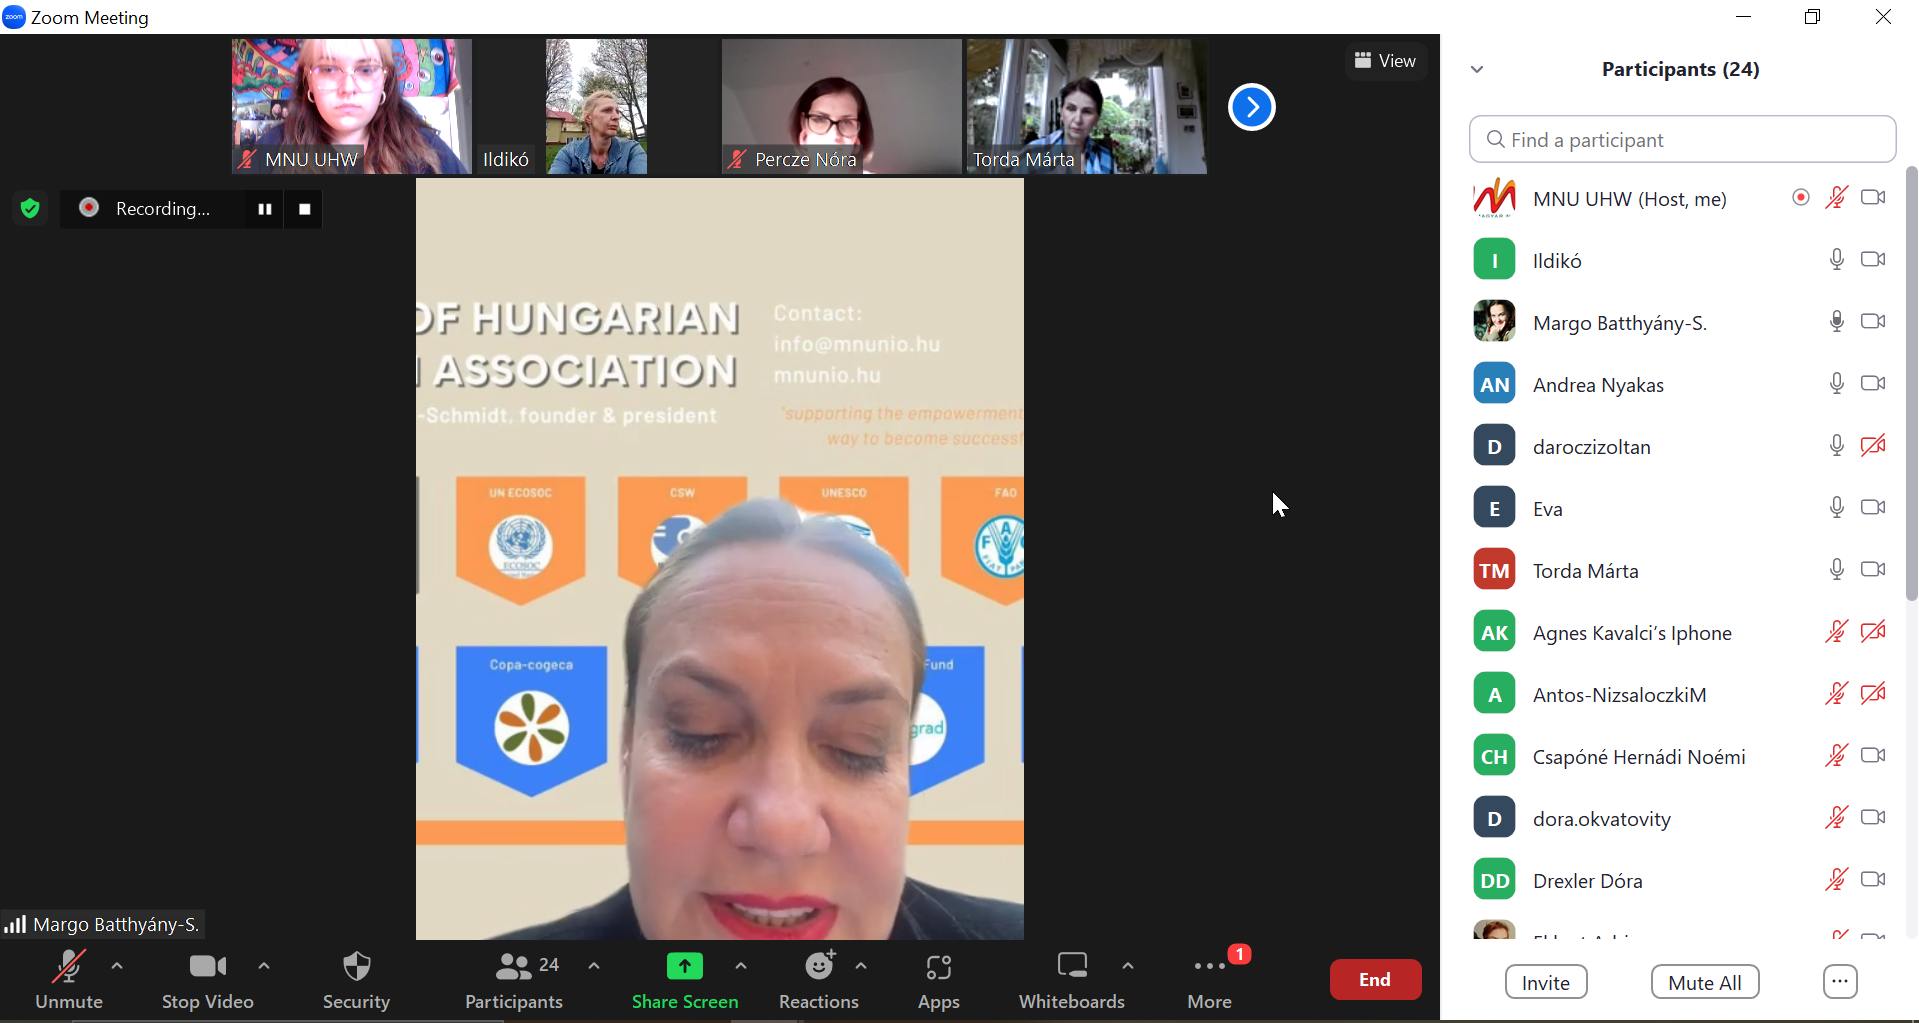The height and width of the screenshot is (1023, 1919).
Task: Mute Eva via microphone icon
Action: point(1836,508)
